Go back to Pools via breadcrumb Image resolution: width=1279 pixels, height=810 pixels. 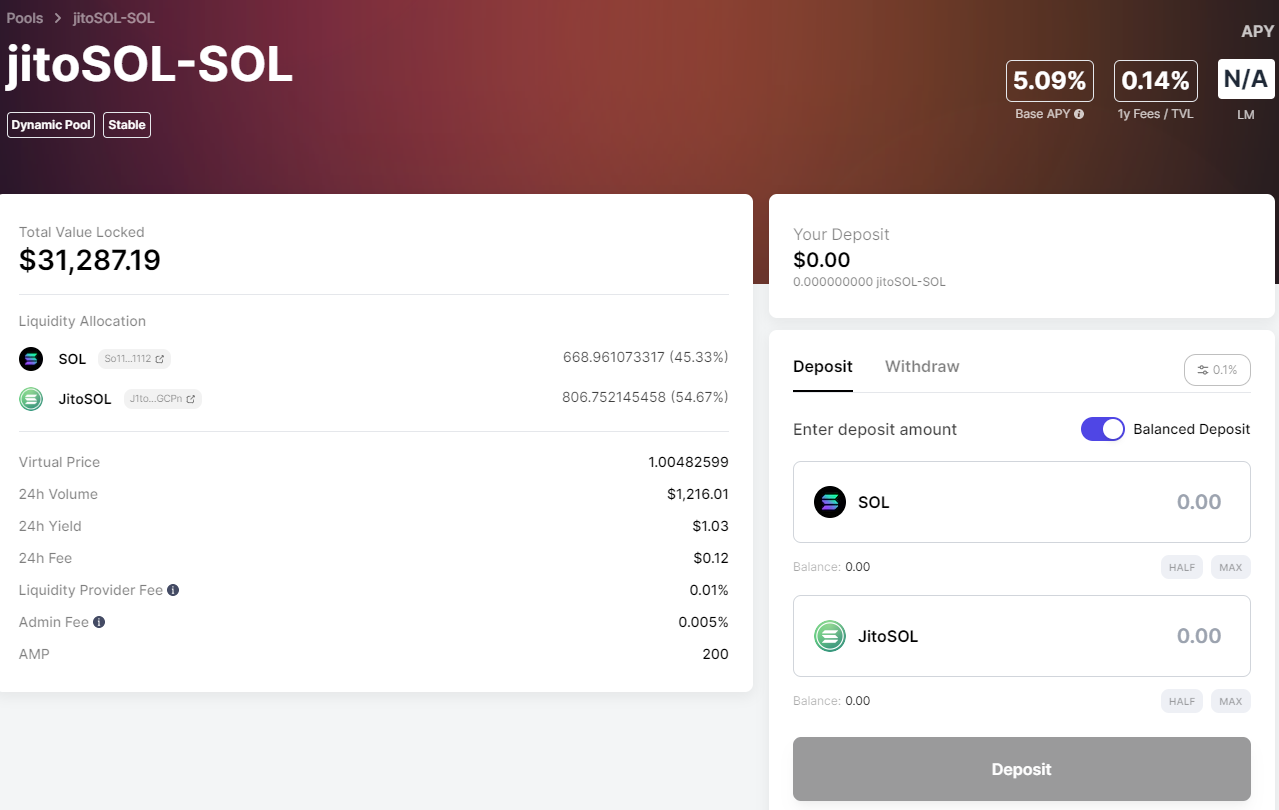tap(25, 18)
